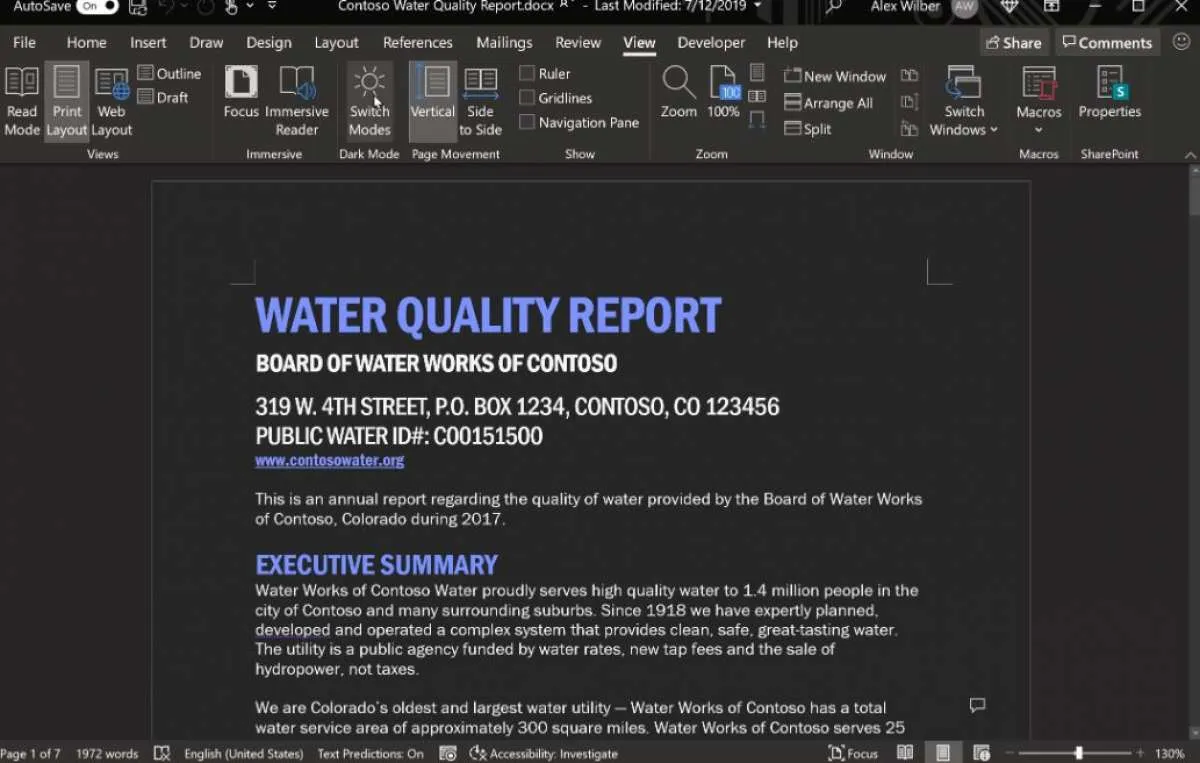Screen dimensions: 1200x763
Task: Click the zoom slider in status bar
Action: coord(1078,753)
